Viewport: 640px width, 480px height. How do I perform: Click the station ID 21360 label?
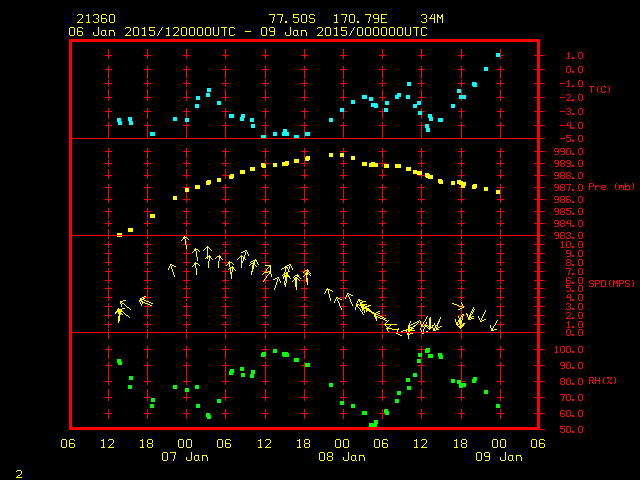pos(94,19)
